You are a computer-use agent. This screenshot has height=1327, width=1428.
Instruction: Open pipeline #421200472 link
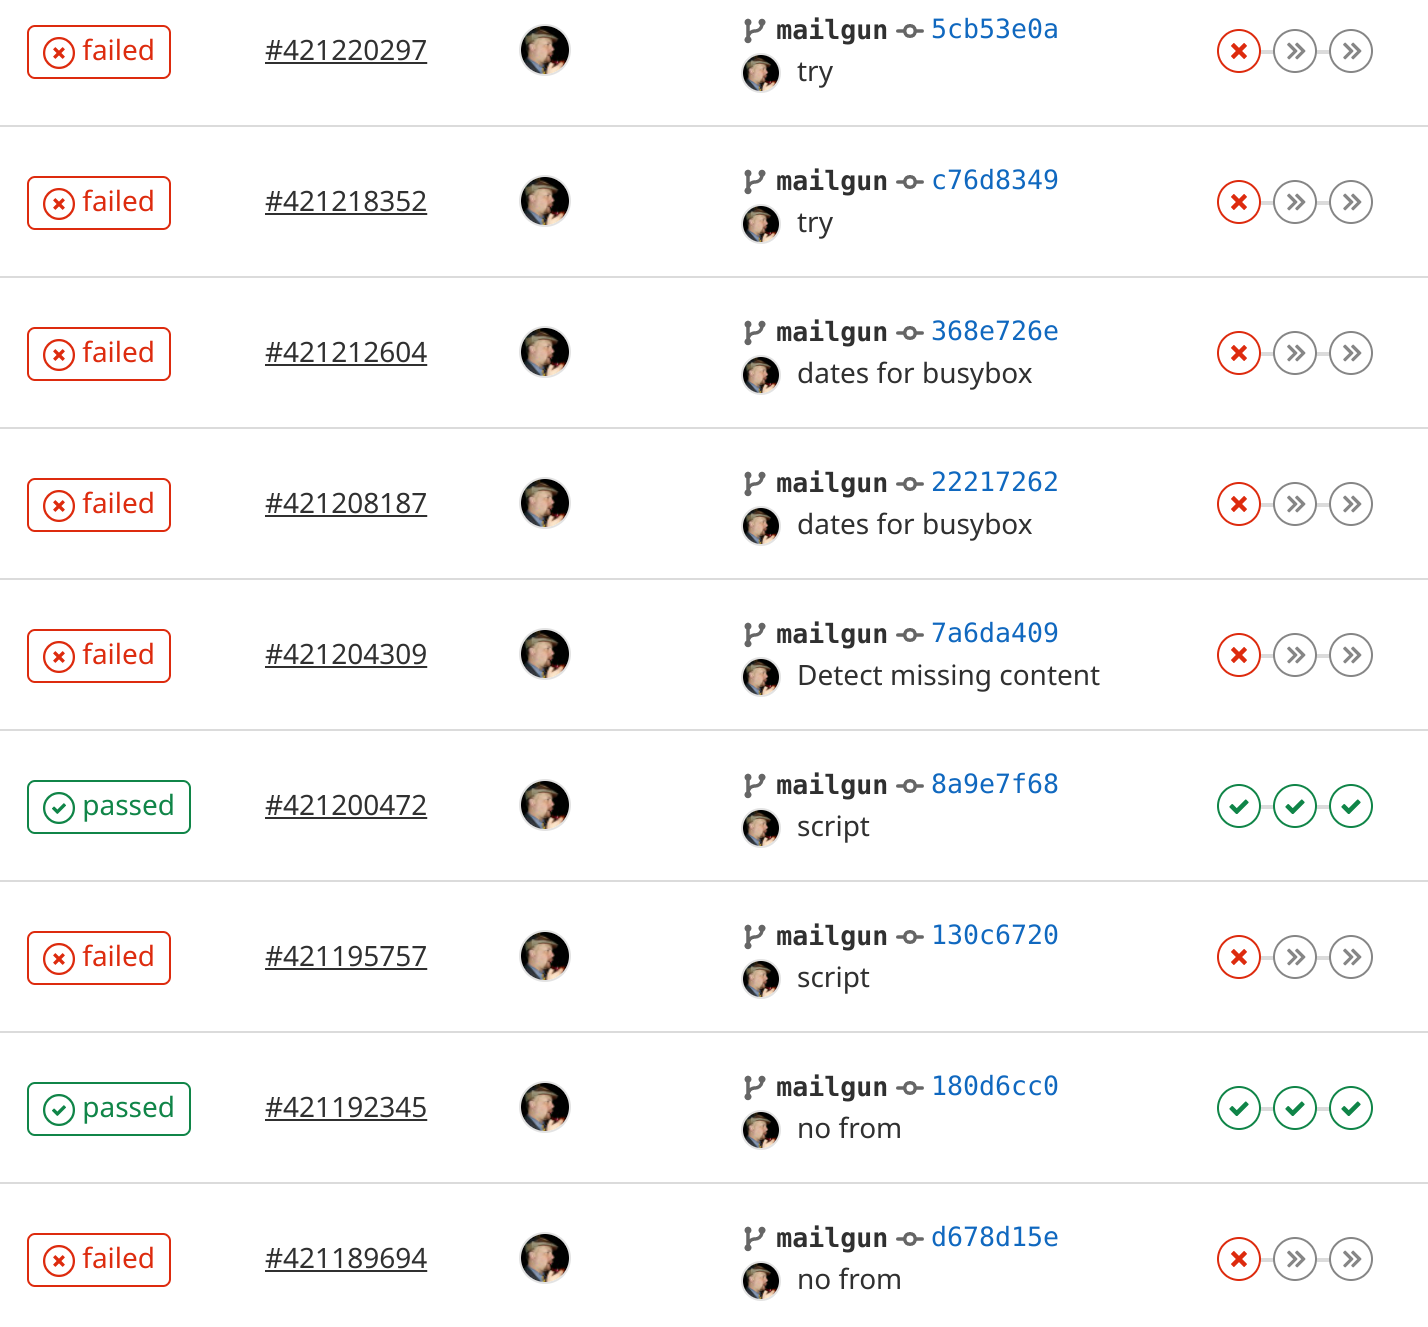(x=346, y=805)
